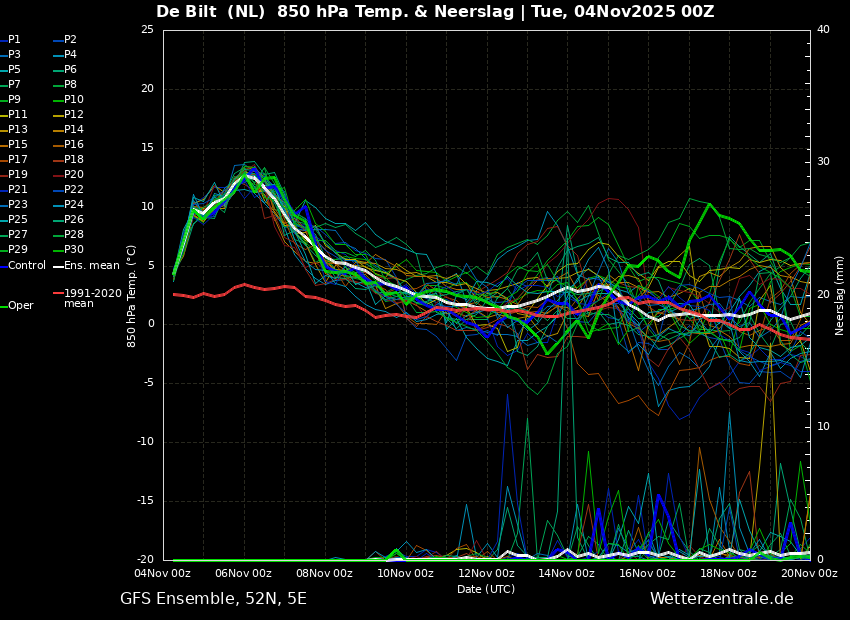This screenshot has height=620, width=850.
Task: Select the GFS Ensemble, 52N, 5E caption
Action: coord(213,599)
